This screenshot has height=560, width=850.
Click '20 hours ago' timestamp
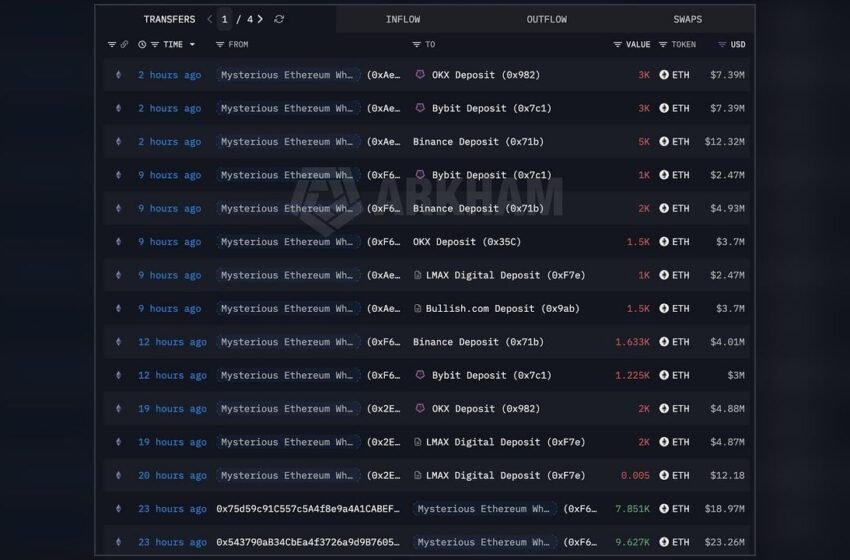tap(172, 475)
